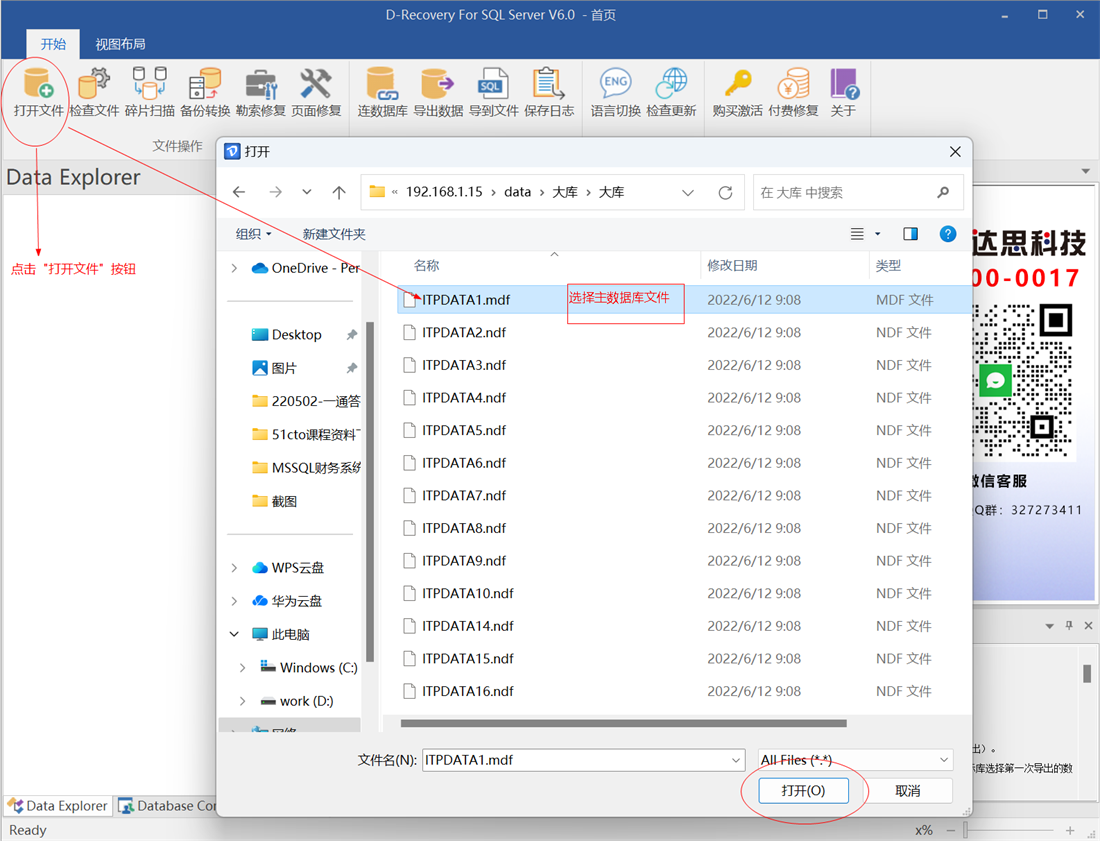Image resolution: width=1100 pixels, height=841 pixels.
Task: Sort by the 类型 column header
Action: (x=888, y=266)
